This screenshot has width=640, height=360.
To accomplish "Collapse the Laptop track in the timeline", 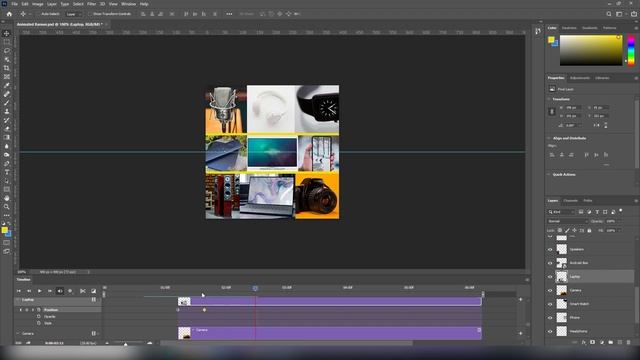I will coord(18,300).
